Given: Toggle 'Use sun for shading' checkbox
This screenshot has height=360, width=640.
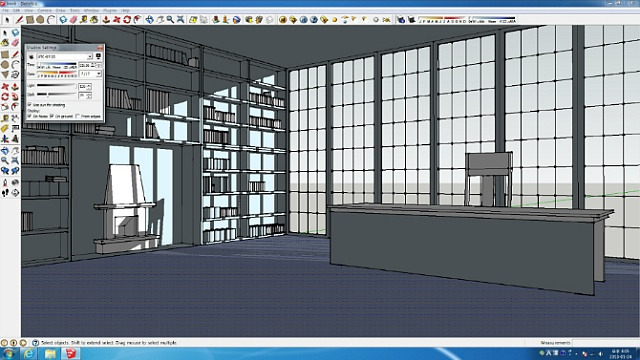Looking at the screenshot, I should (x=29, y=105).
